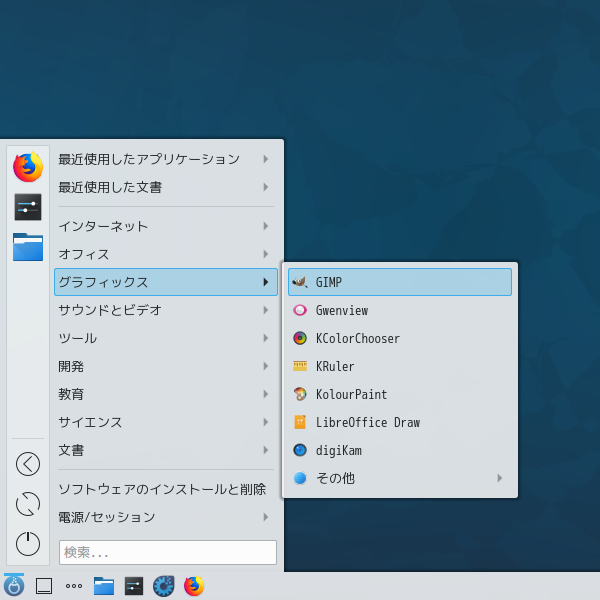The width and height of the screenshot is (600, 600).
Task: Click the show desktop icon in taskbar
Action: pyautogui.click(x=44, y=586)
